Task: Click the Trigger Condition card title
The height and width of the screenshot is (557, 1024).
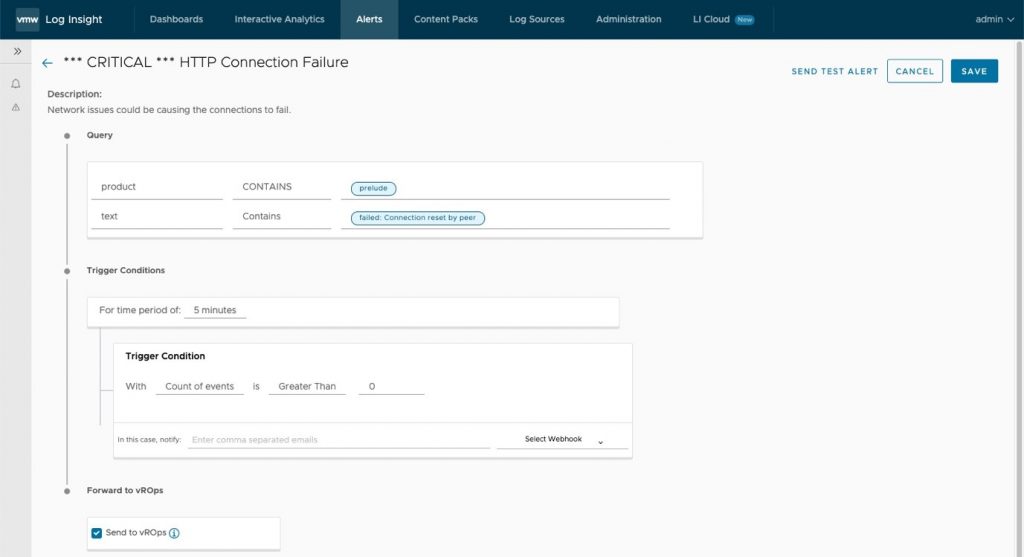Action: click(x=165, y=356)
